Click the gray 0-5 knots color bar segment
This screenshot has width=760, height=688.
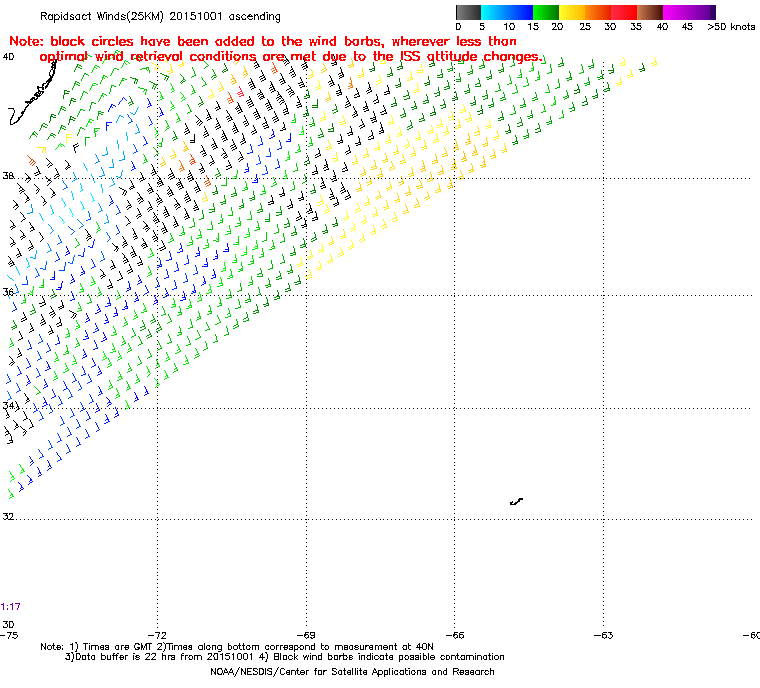pos(468,12)
